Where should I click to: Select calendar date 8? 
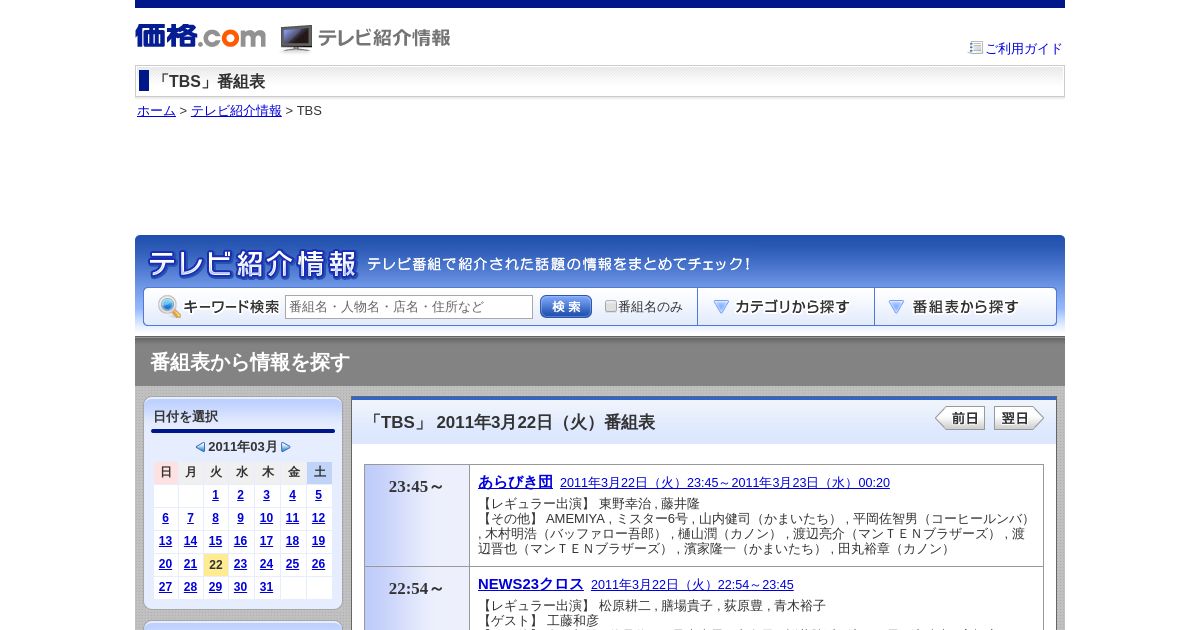point(215,518)
